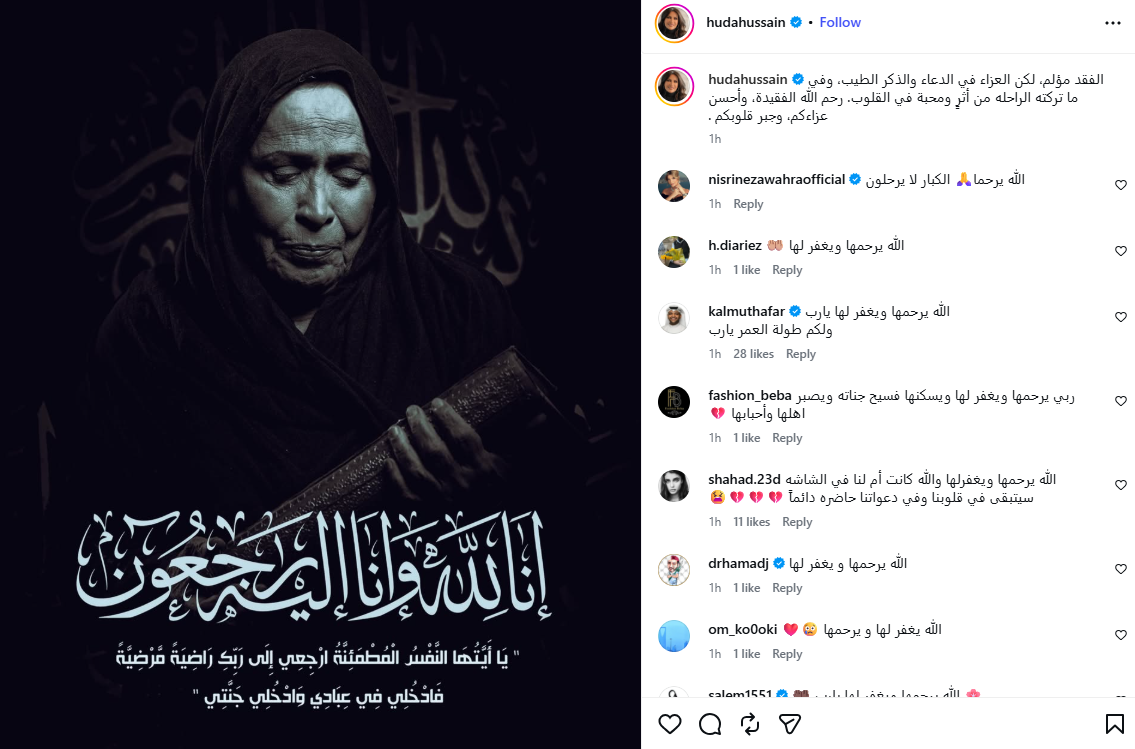The height and width of the screenshot is (749, 1135).
Task: Reply to fashion_beba's comment
Action: click(x=787, y=438)
